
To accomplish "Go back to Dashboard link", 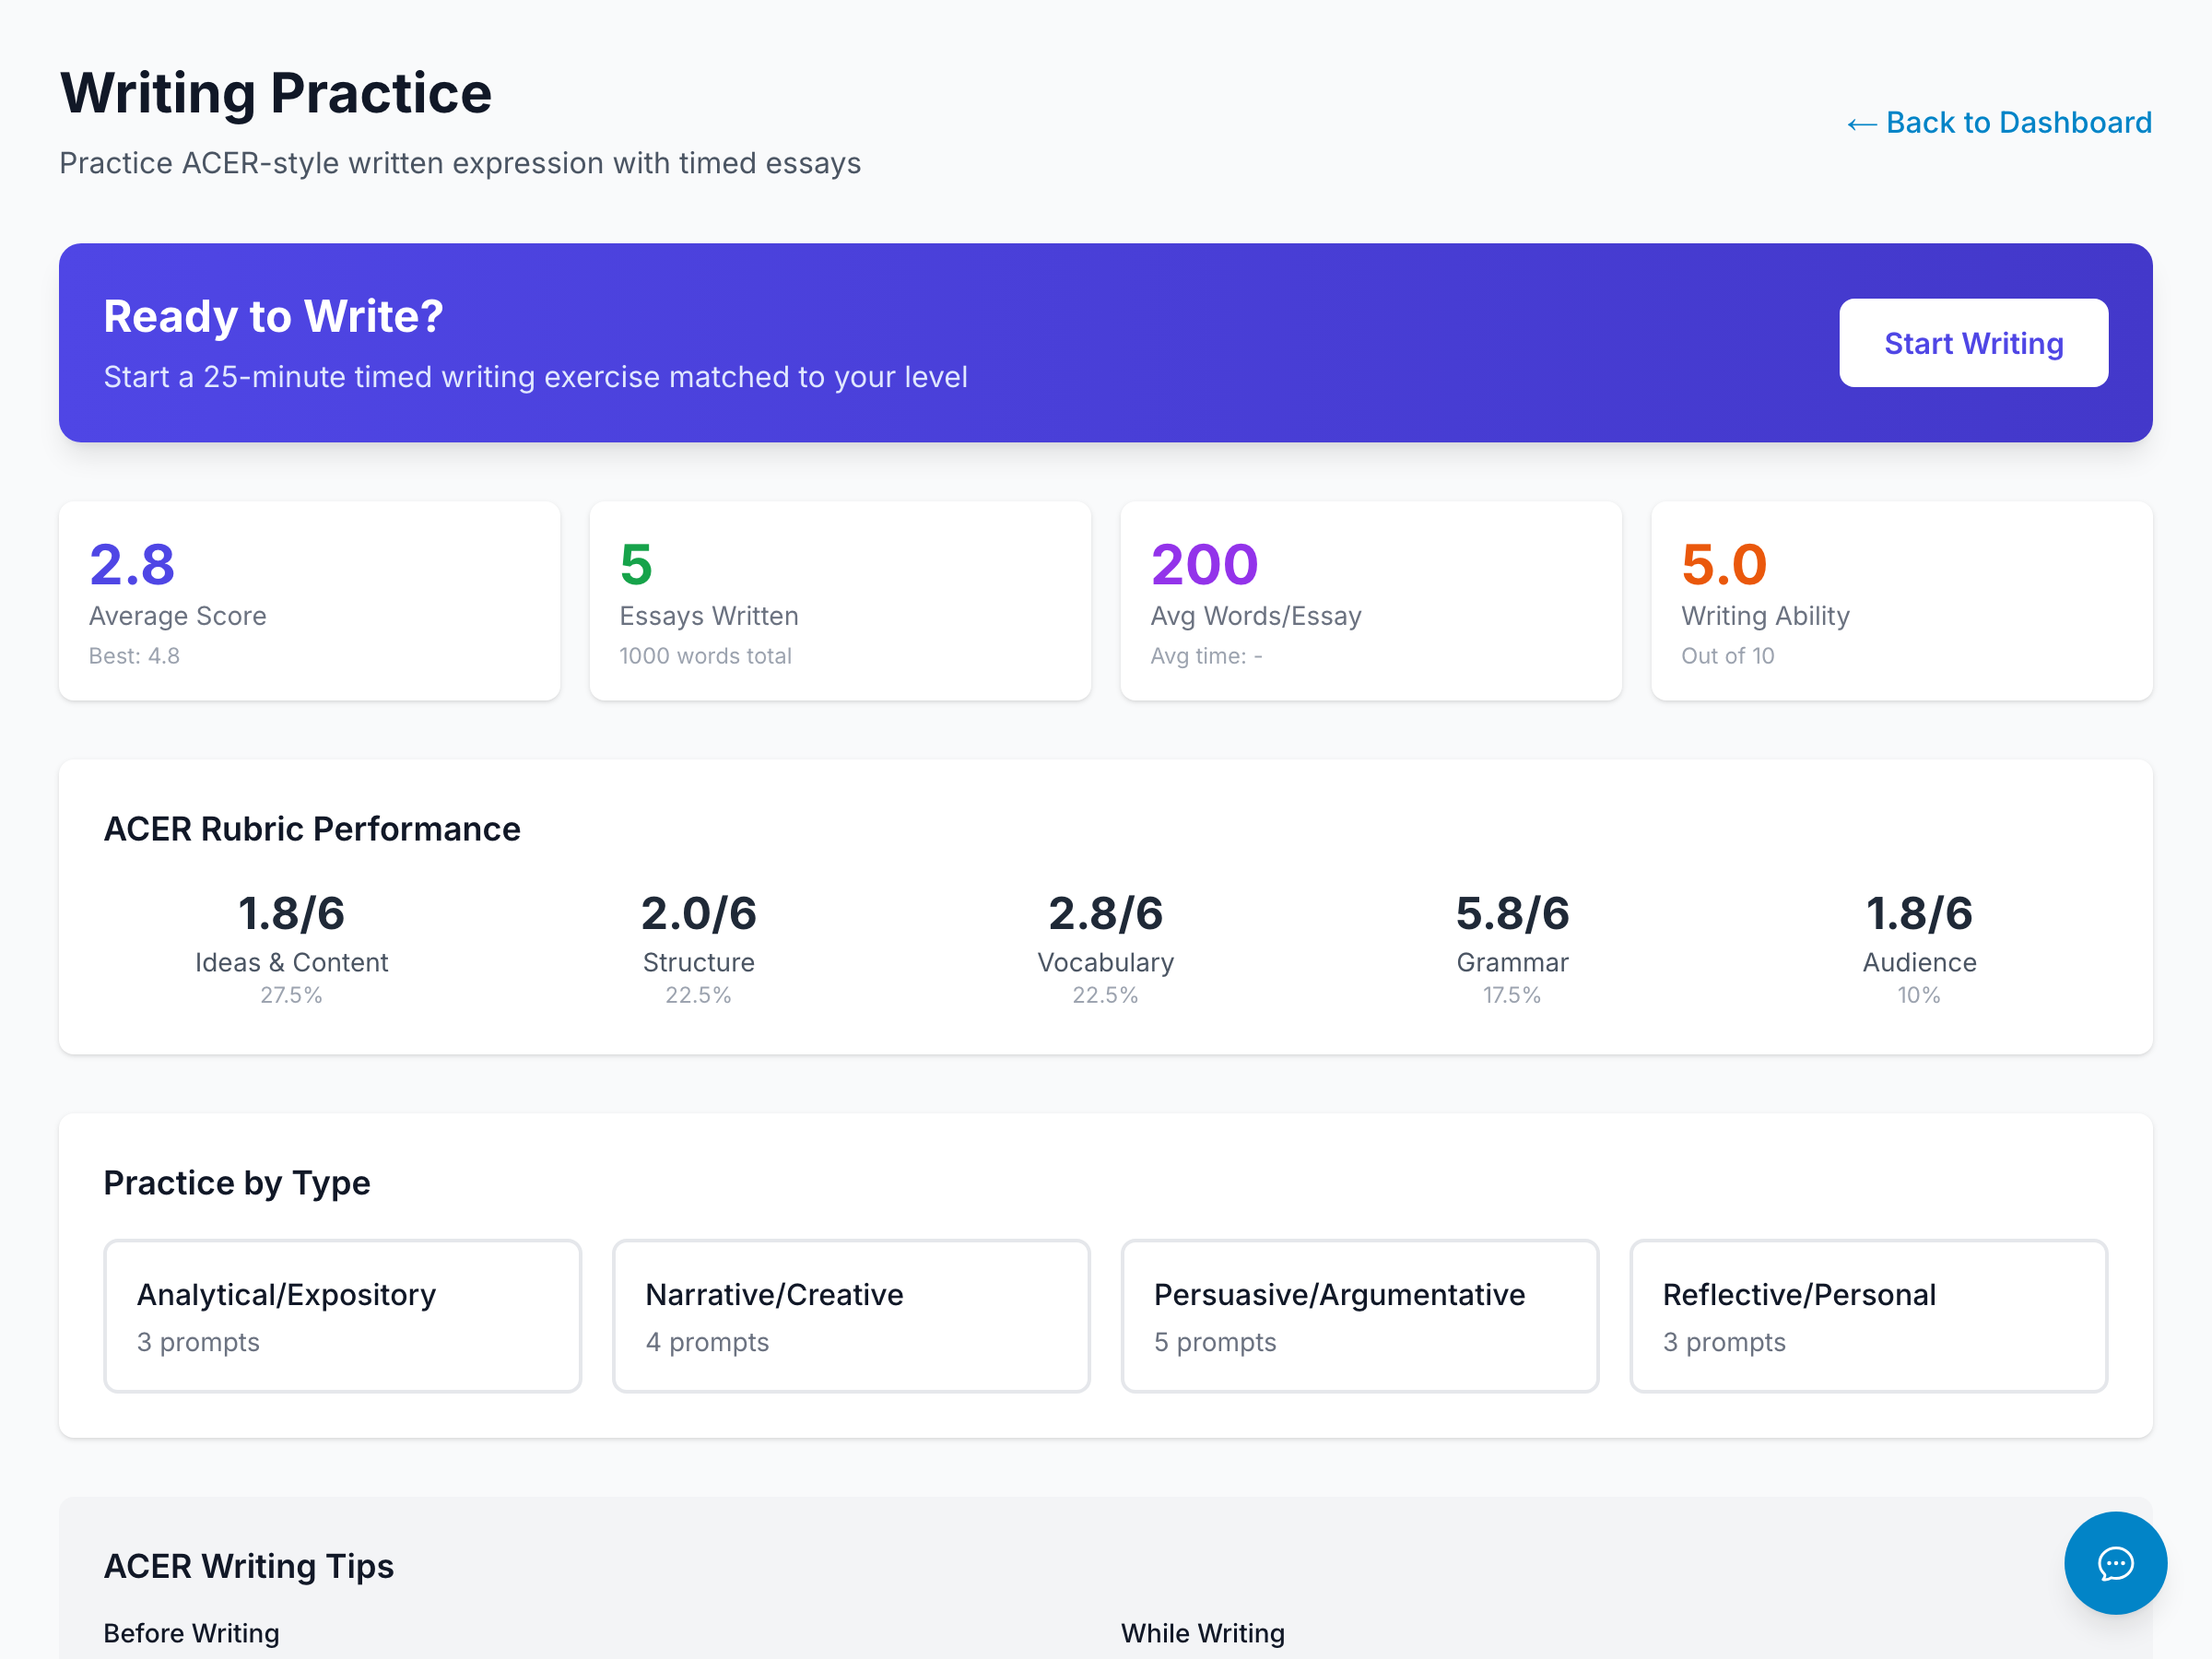I will (1999, 122).
